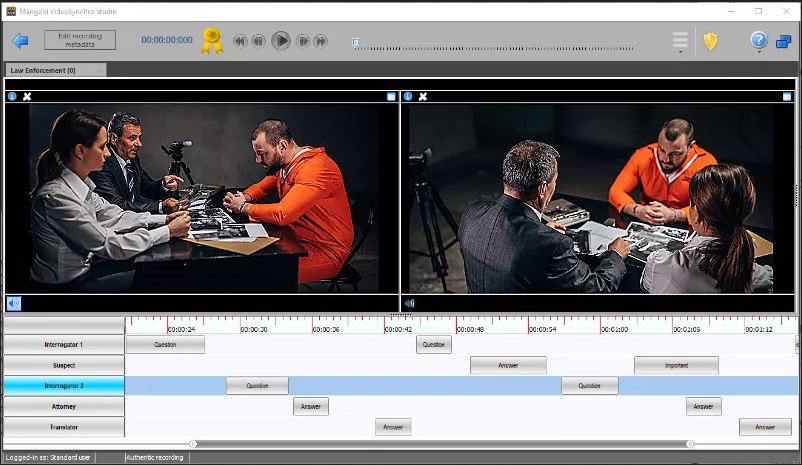Jump to recording start with rewind button
This screenshot has height=465, width=802.
coord(240,41)
